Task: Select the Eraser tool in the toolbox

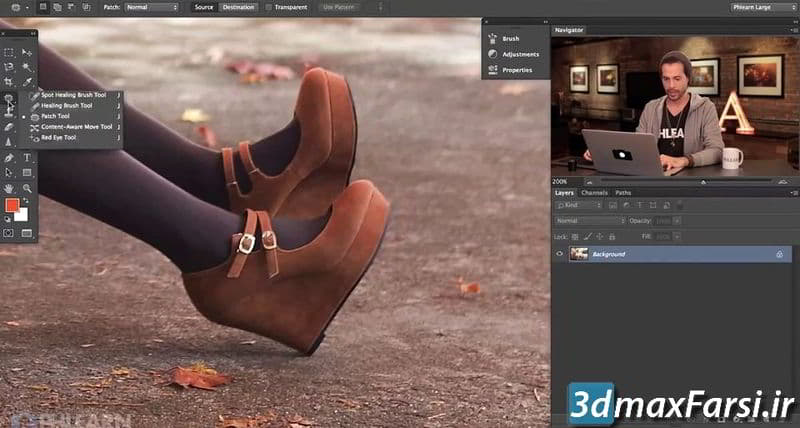Action: click(9, 127)
